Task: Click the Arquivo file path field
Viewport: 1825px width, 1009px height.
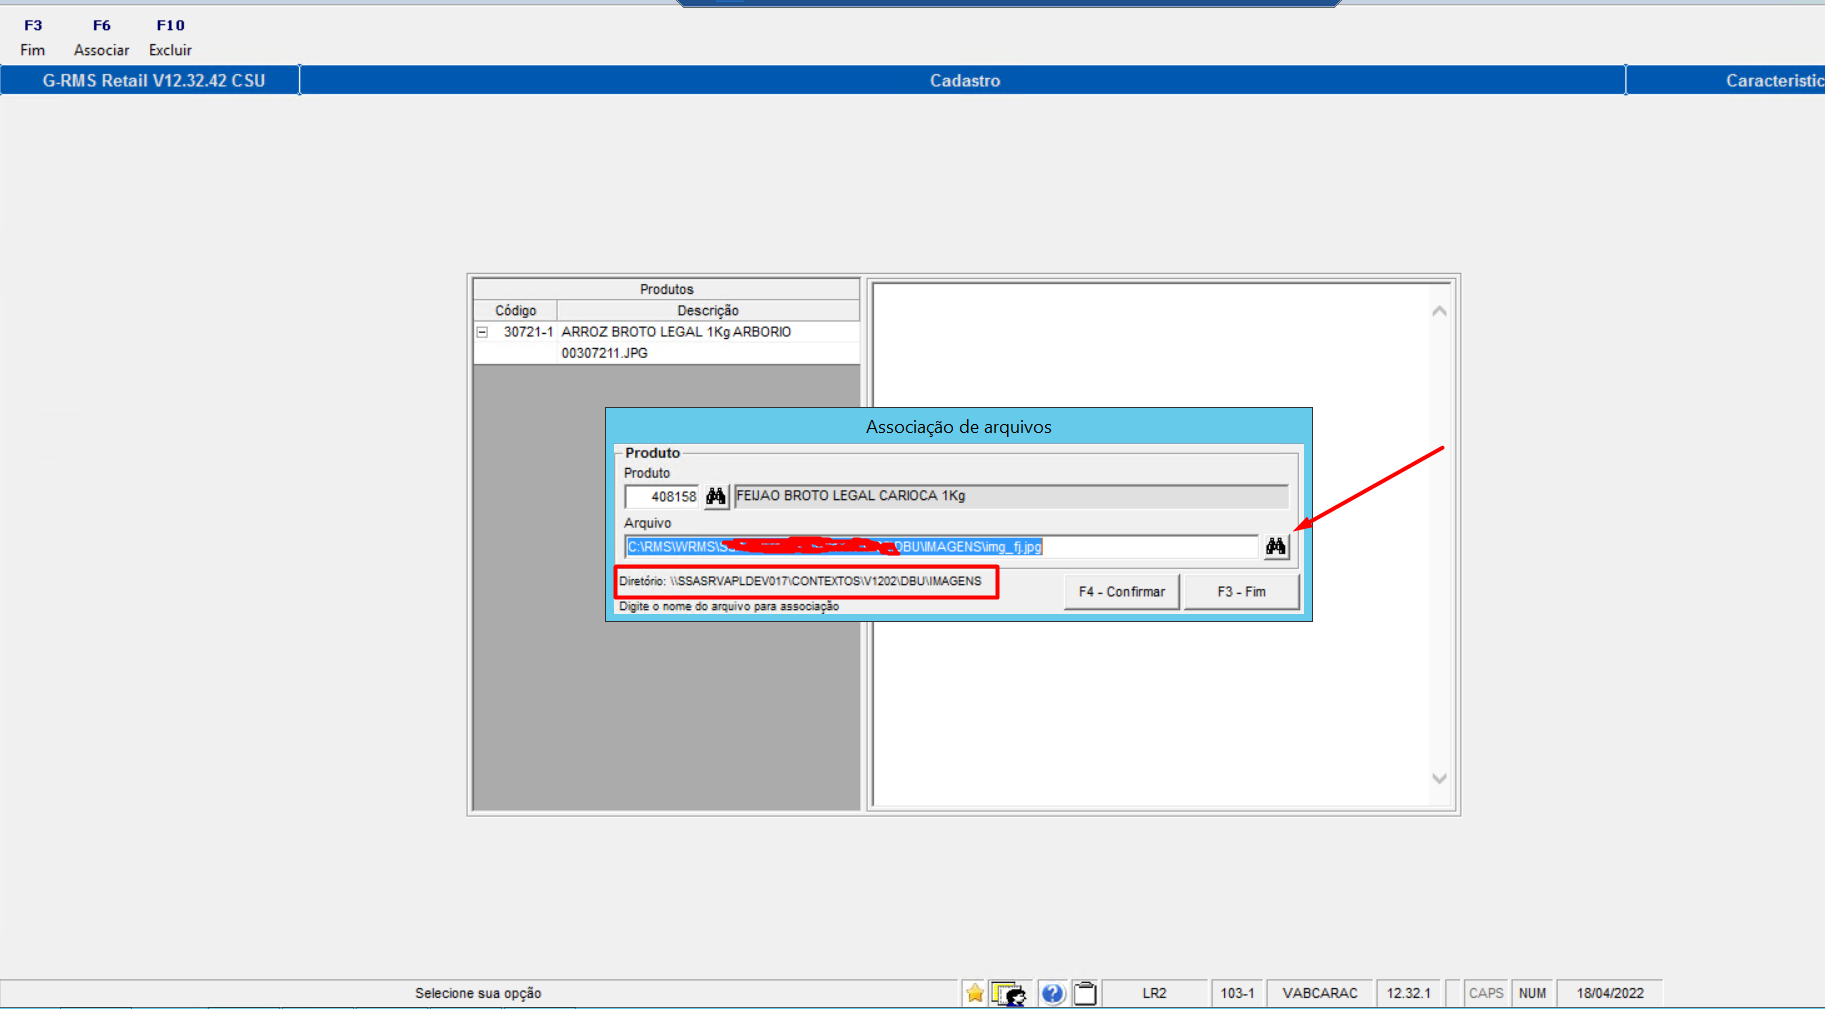Action: (x=941, y=546)
